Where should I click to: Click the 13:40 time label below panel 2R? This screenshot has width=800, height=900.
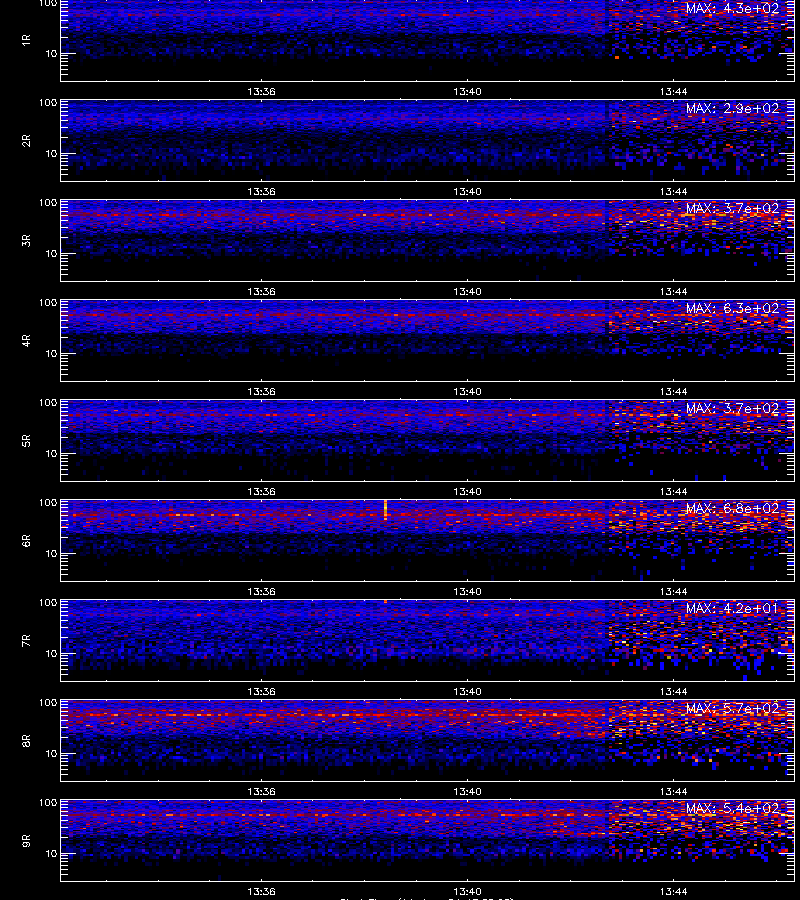[467, 192]
